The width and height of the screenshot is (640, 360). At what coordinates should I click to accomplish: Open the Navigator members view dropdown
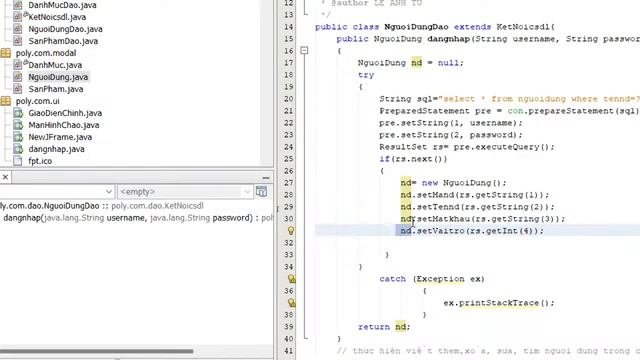pos(109,191)
